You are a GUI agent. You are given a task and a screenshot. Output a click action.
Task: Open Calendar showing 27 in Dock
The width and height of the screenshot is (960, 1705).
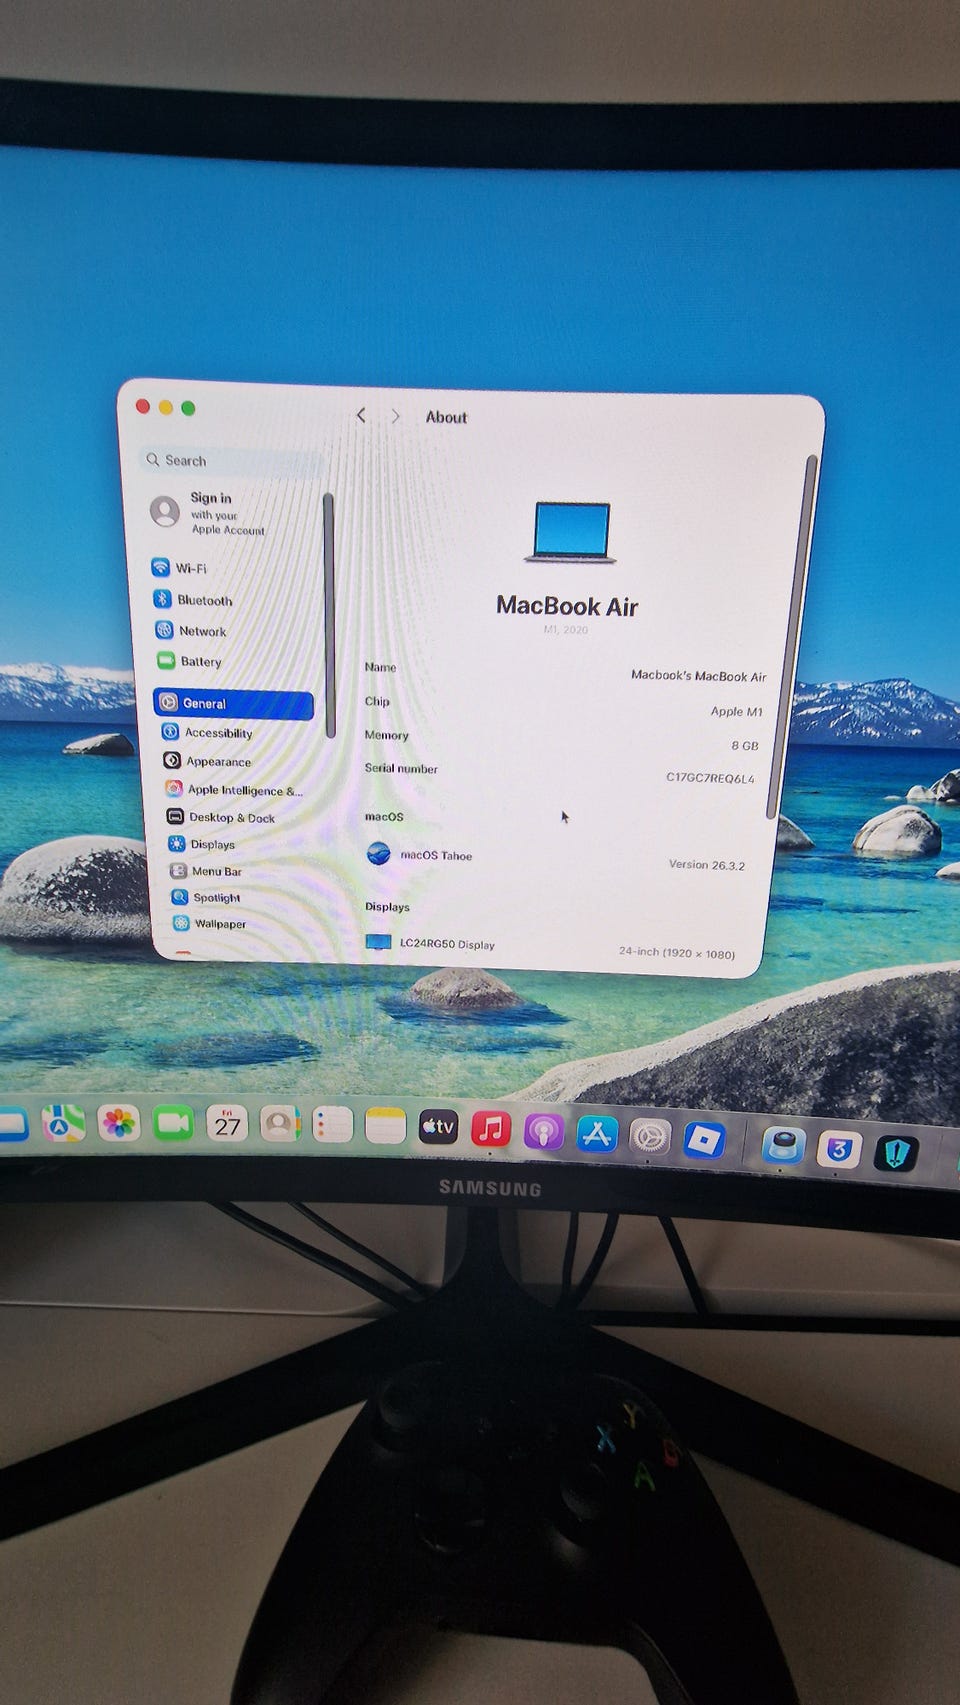click(227, 1124)
